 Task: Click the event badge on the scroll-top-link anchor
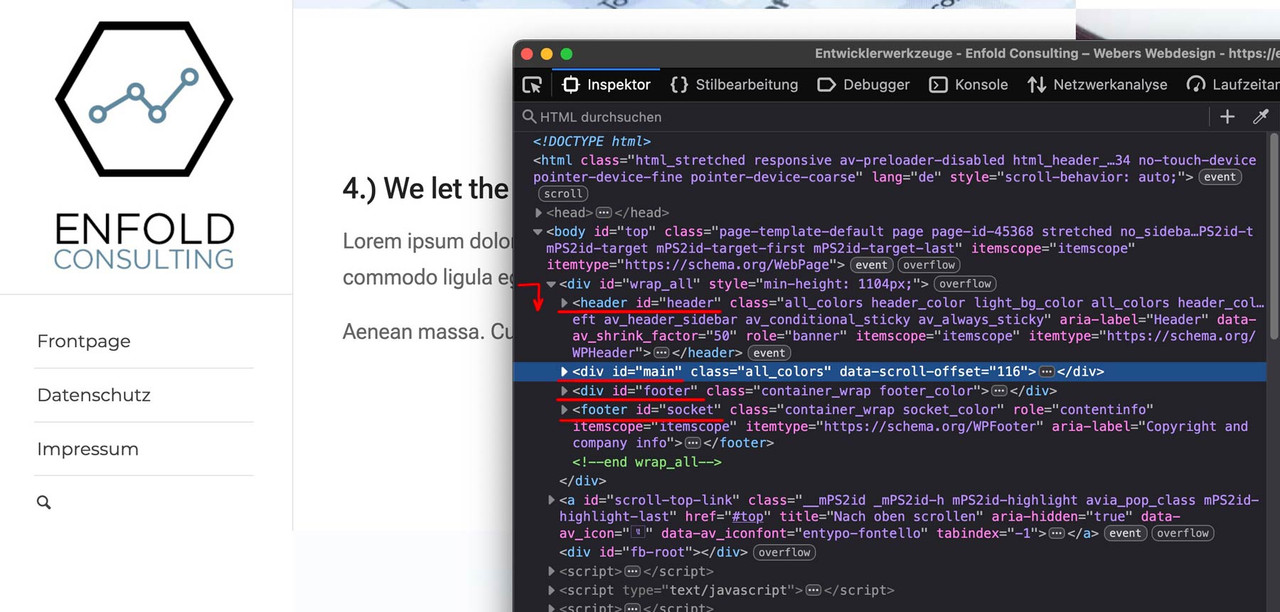click(1125, 533)
